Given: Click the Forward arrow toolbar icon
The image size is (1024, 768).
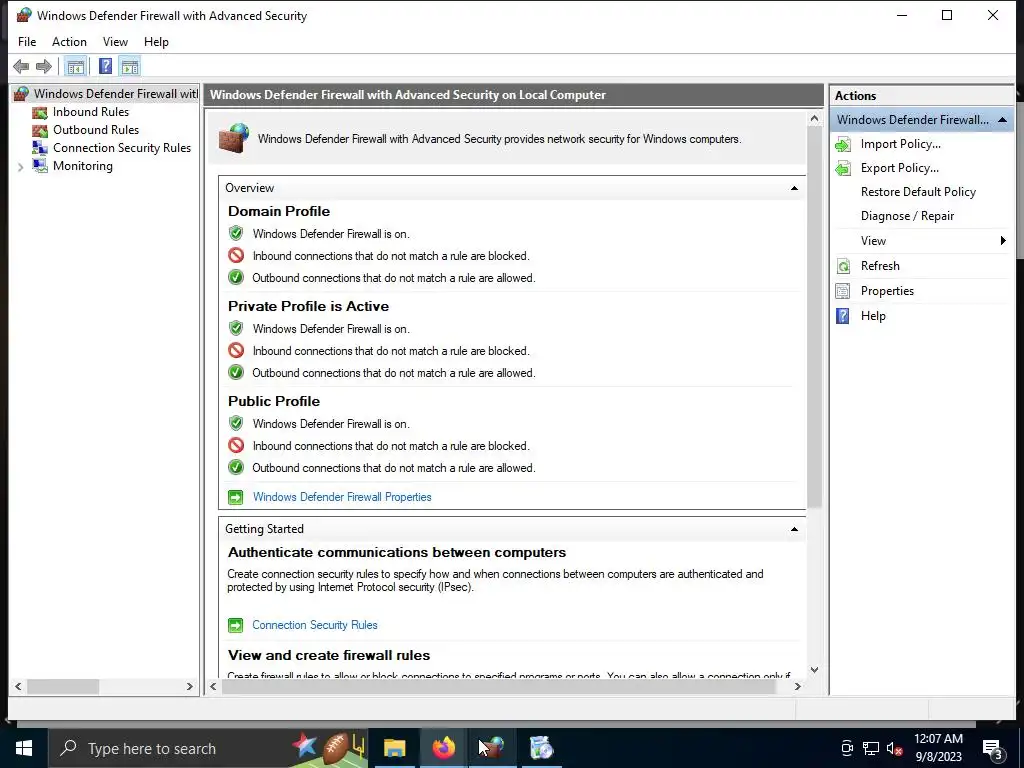Looking at the screenshot, I should [44, 66].
